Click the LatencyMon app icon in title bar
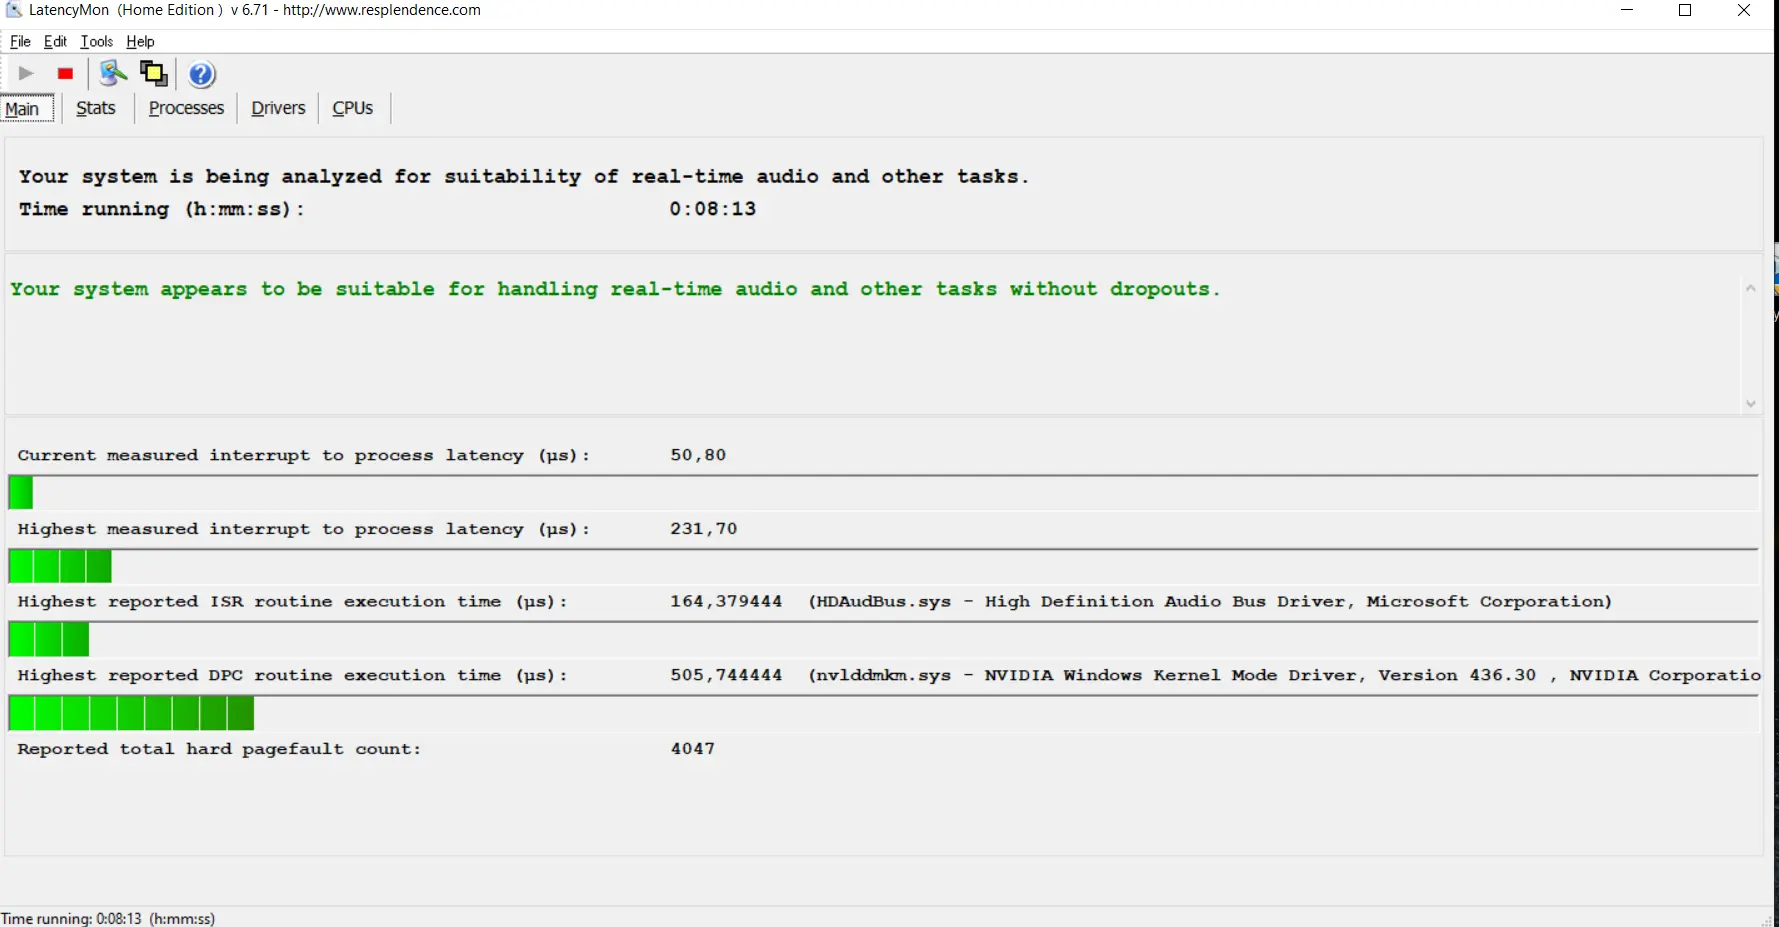This screenshot has width=1779, height=927. point(14,10)
